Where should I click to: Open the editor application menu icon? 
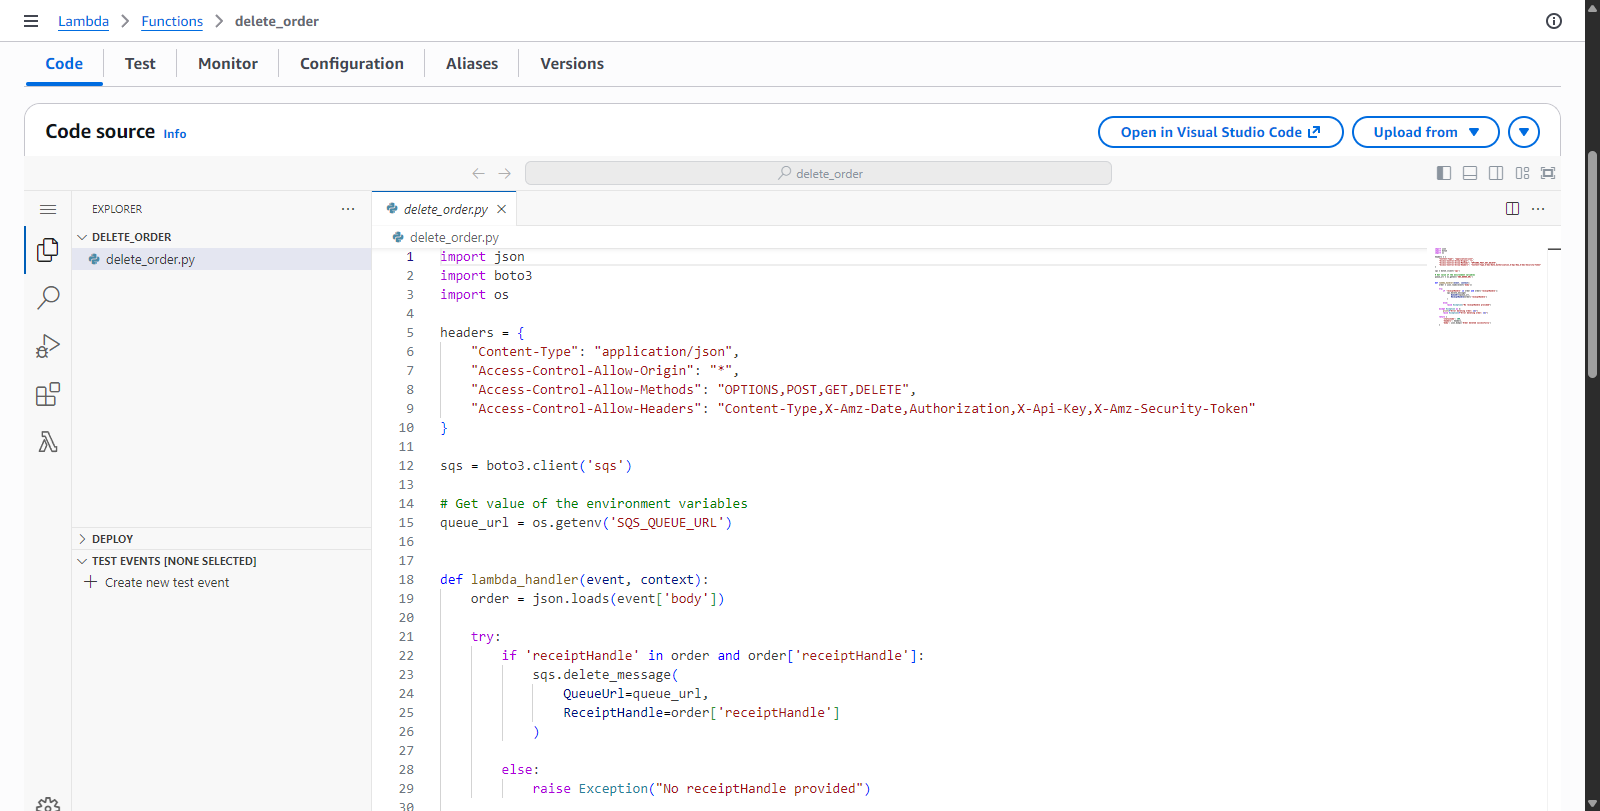pos(48,209)
